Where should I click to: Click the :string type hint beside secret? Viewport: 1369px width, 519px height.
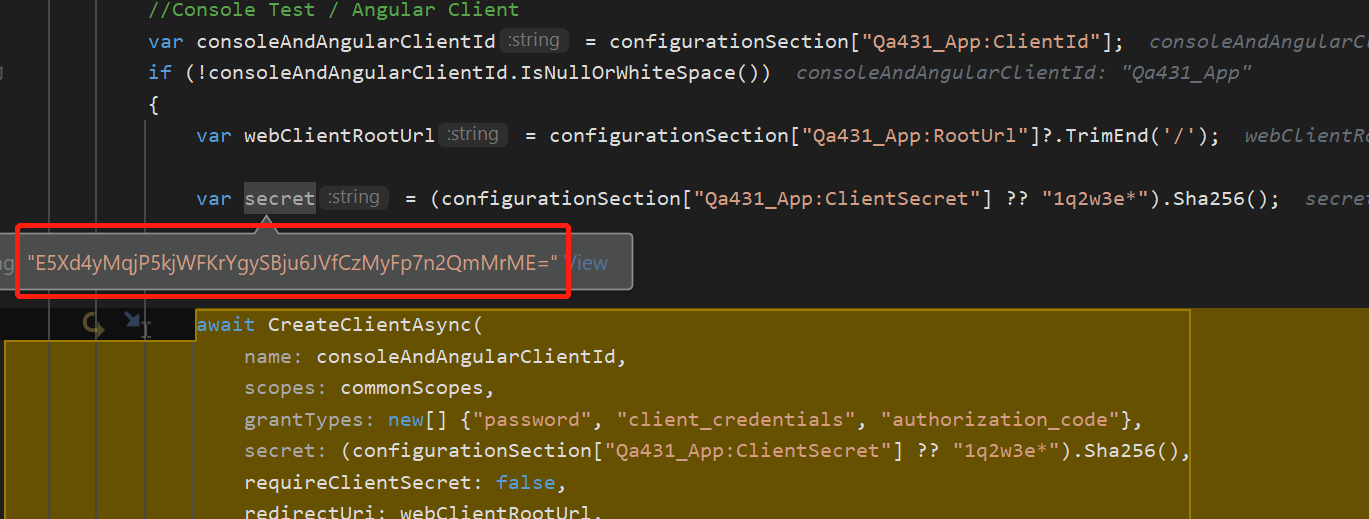click(x=355, y=198)
